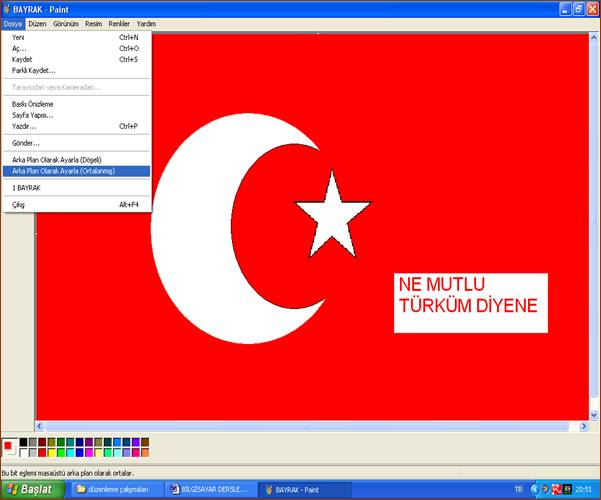Open Baskı Önizleme from the menu

click(x=76, y=104)
